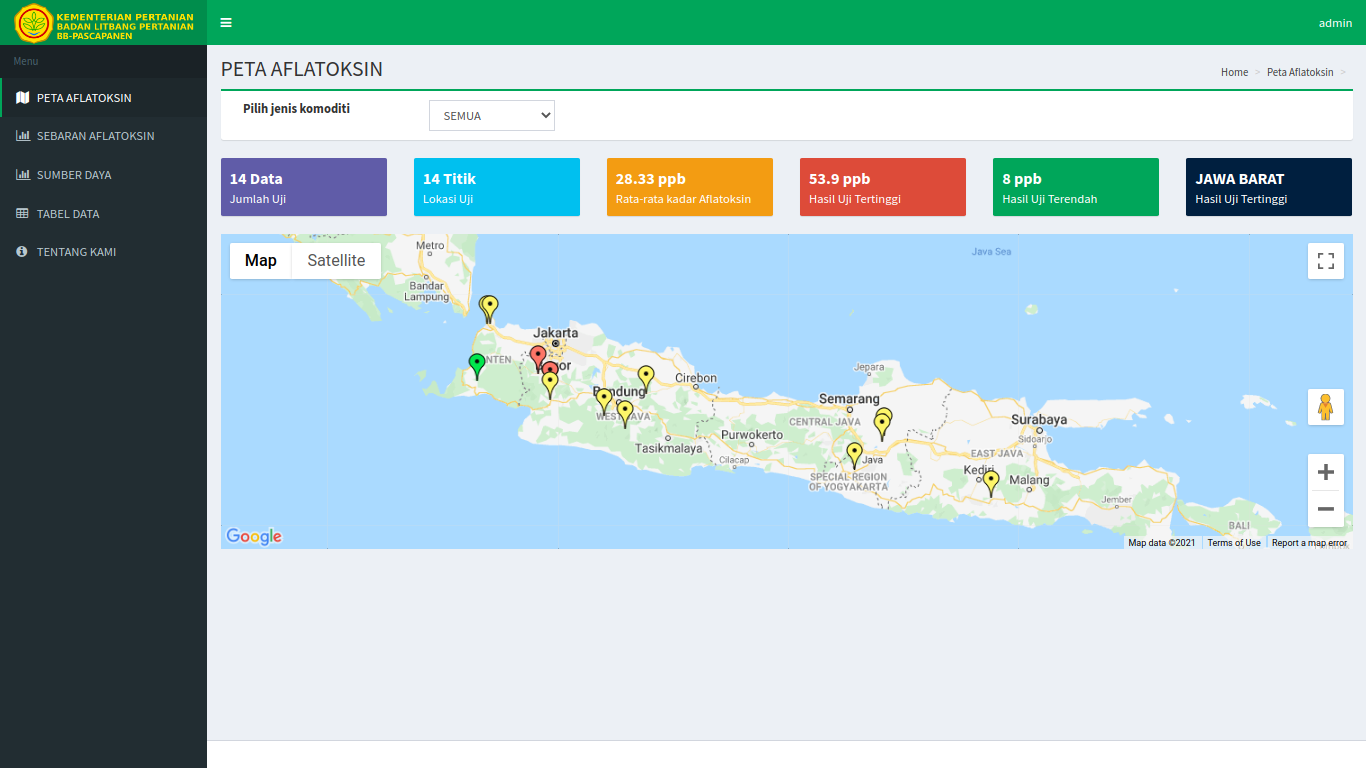Open the Sumber Daya menu item

(104, 175)
